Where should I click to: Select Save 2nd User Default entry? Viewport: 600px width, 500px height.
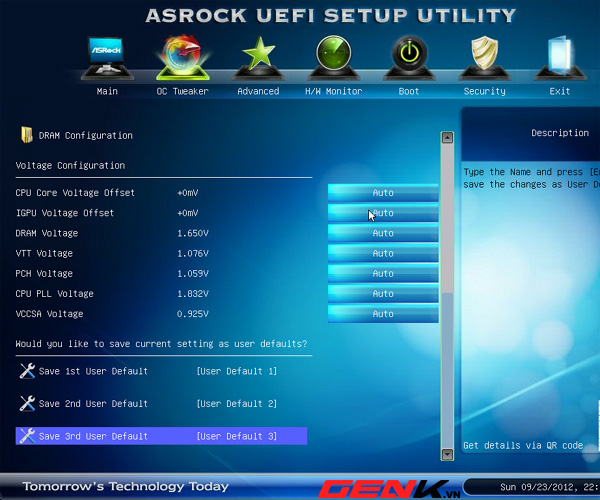point(93,404)
